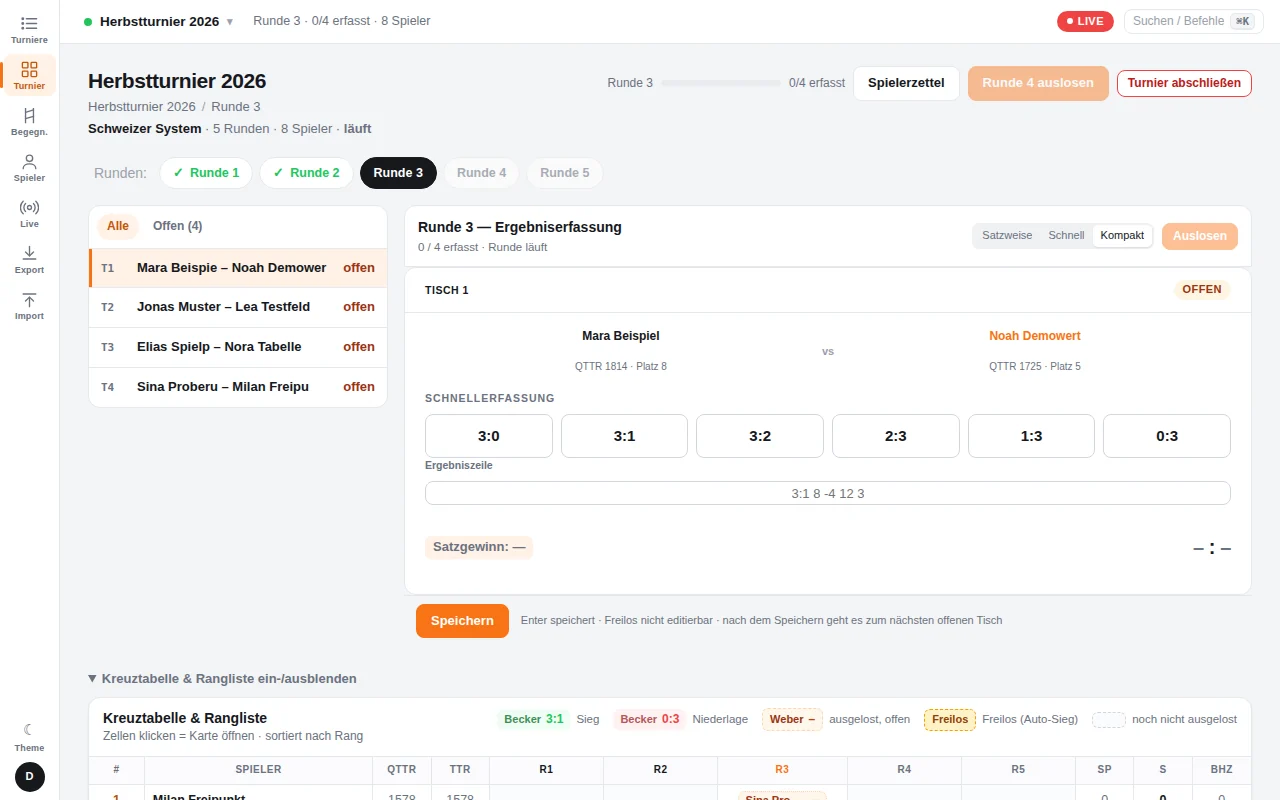1280x800 pixels.
Task: Select the Runde 4 tab
Action: click(482, 173)
